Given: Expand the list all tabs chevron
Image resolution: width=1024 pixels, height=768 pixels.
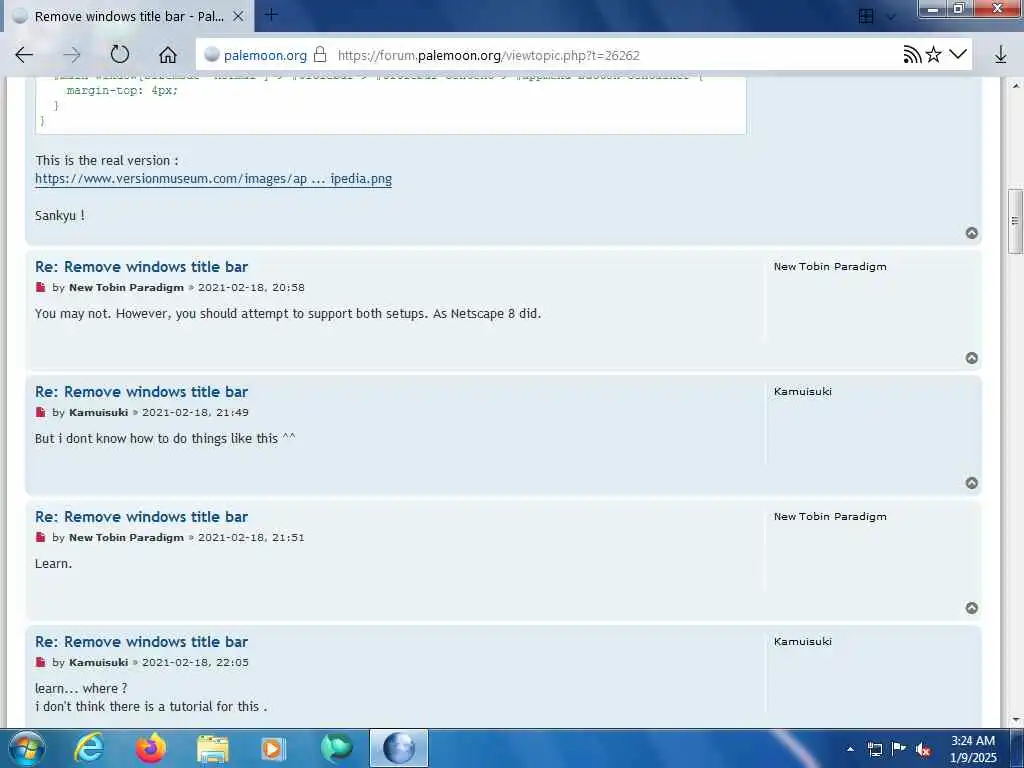Looking at the screenshot, I should click(891, 16).
